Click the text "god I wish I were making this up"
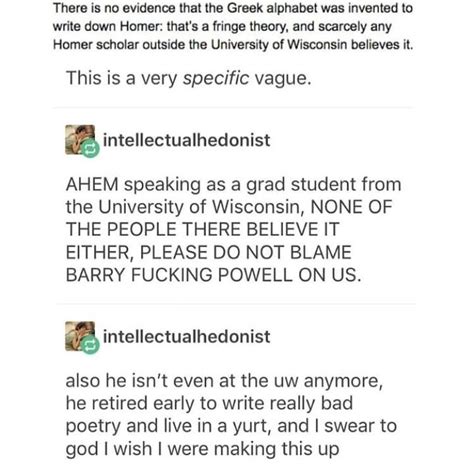474x468 pixels. pos(202,449)
